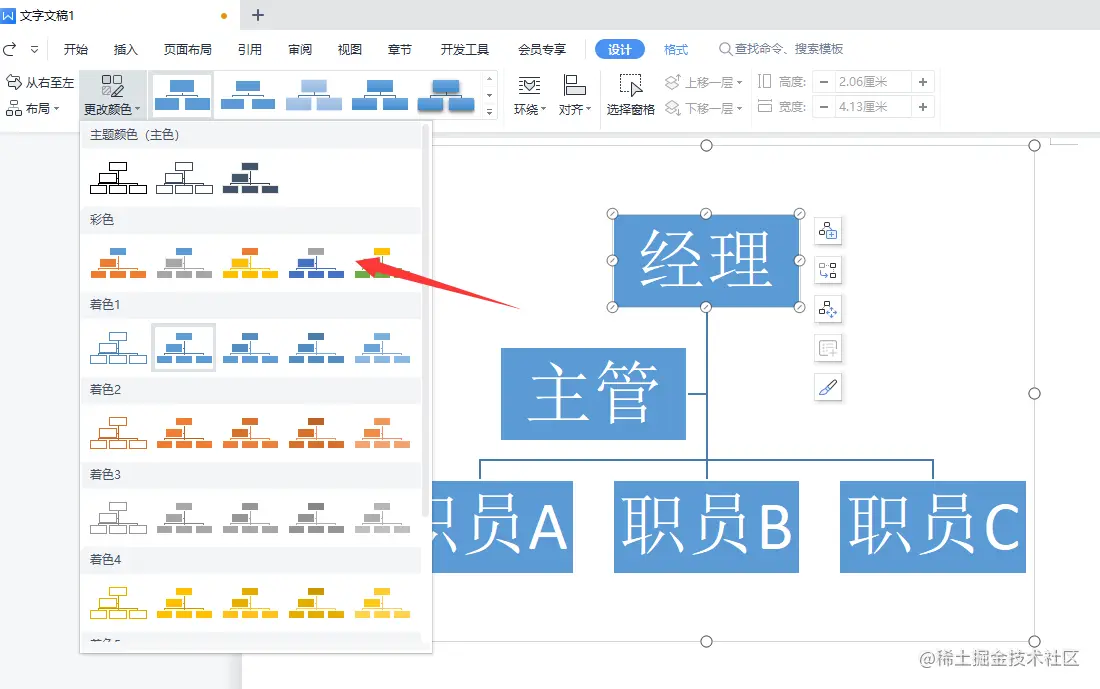1100x689 pixels.
Task: Open the 开发工具 tab
Action: [x=464, y=49]
